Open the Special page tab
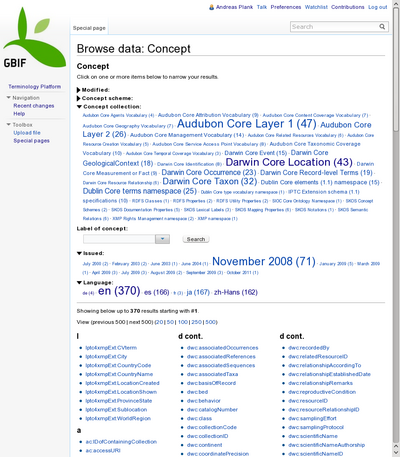The height and width of the screenshot is (457, 400). coord(89,28)
